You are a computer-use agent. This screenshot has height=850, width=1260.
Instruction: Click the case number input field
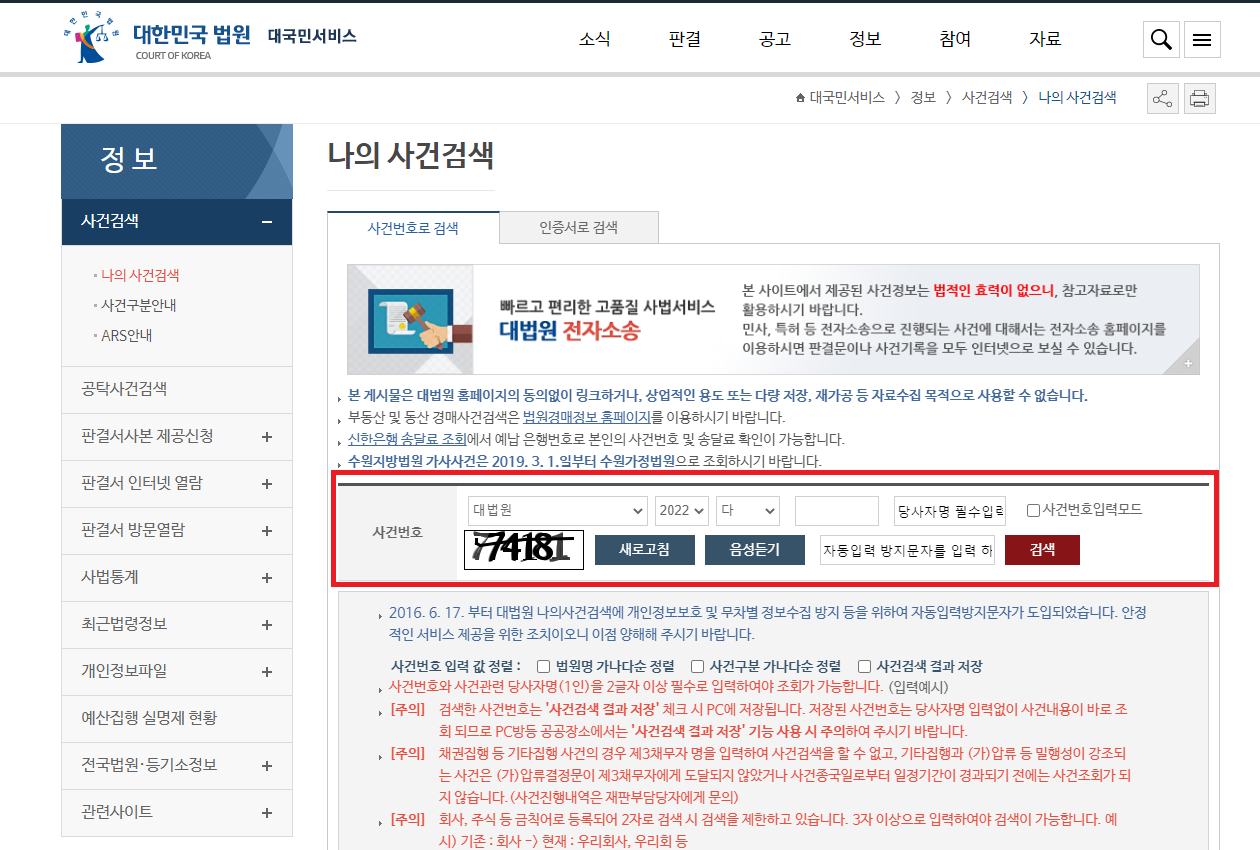[x=837, y=510]
